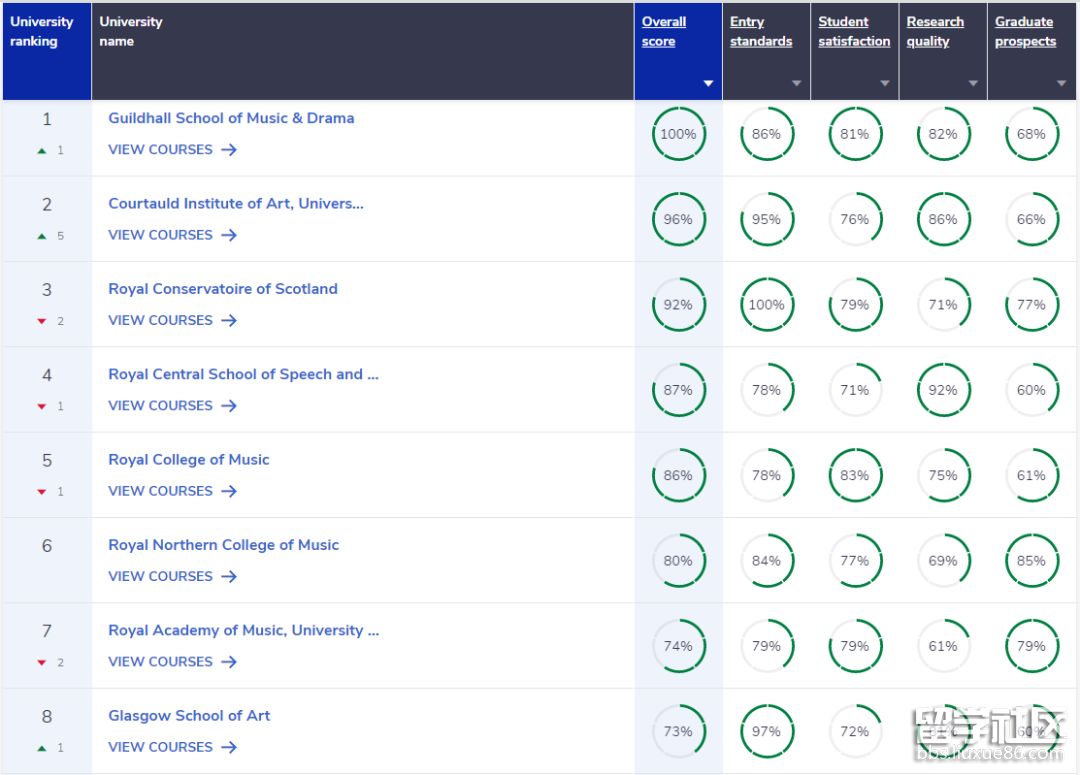Click green up arrow beside rank 8
Screen dimensions: 1080x775
42,748
